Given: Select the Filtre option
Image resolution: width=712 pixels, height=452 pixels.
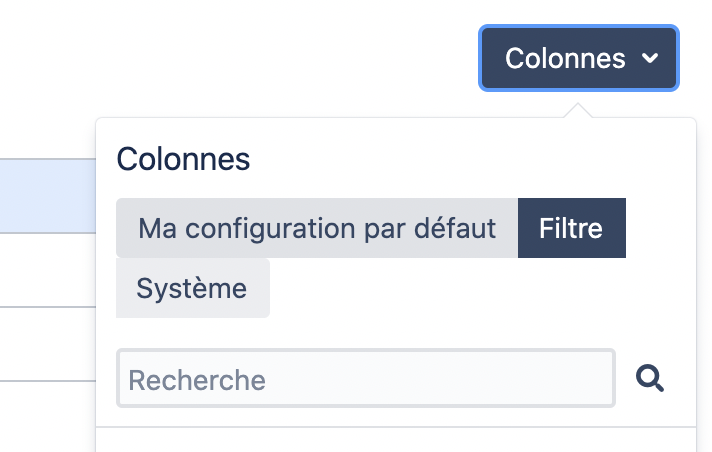Looking at the screenshot, I should pos(571,228).
